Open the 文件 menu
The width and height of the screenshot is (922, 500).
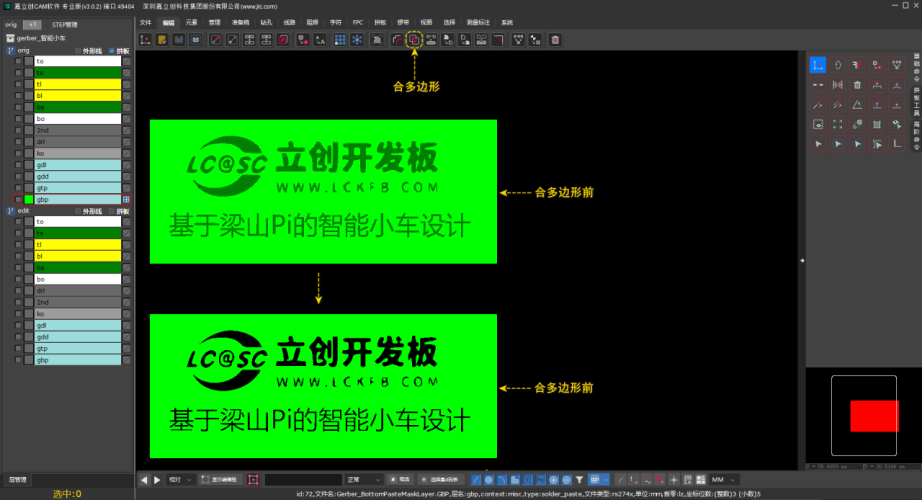click(145, 22)
